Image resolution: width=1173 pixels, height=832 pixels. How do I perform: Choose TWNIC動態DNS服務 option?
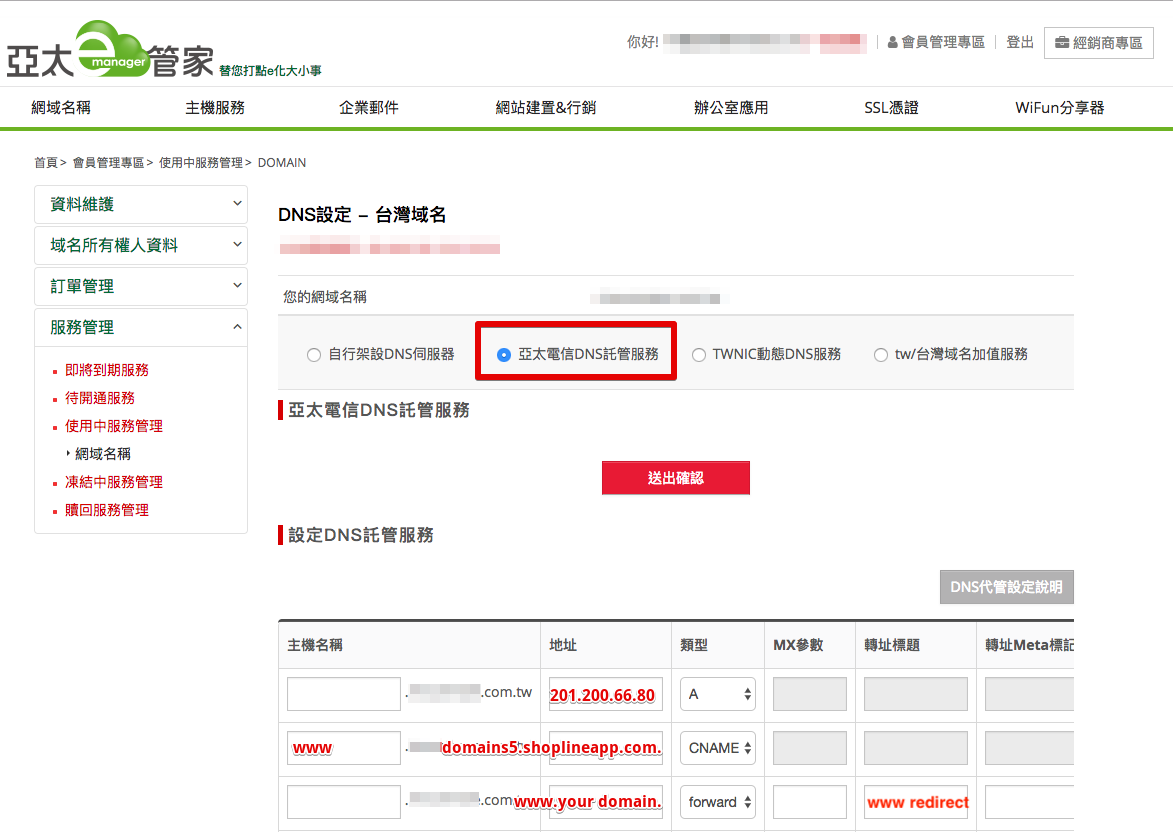(x=699, y=355)
